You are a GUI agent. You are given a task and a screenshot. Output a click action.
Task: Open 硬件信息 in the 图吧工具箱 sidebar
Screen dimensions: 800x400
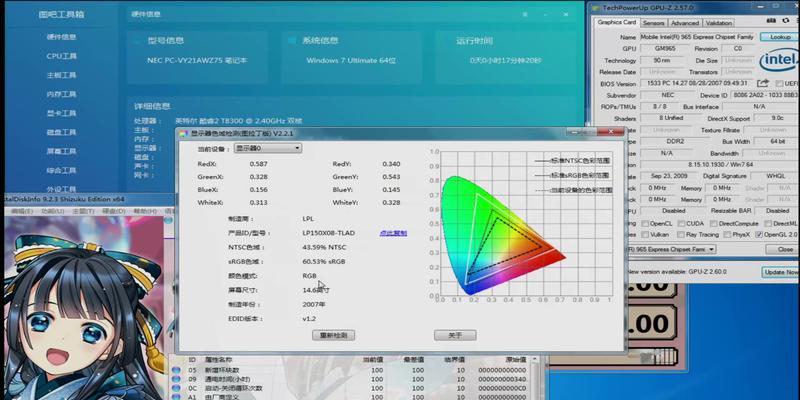click(x=61, y=37)
